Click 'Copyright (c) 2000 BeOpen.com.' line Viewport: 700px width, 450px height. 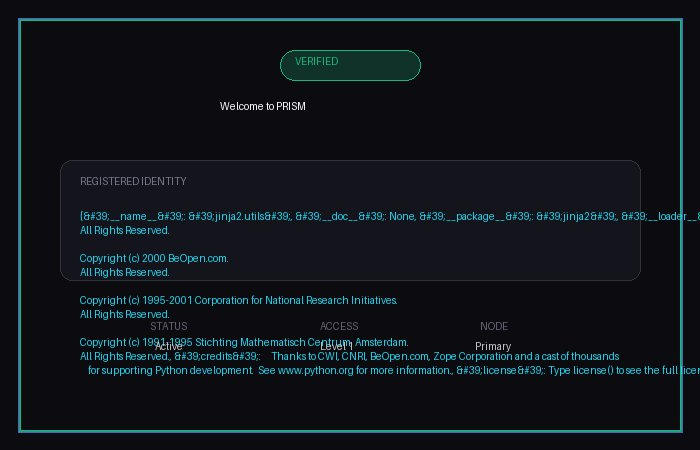pos(154,258)
